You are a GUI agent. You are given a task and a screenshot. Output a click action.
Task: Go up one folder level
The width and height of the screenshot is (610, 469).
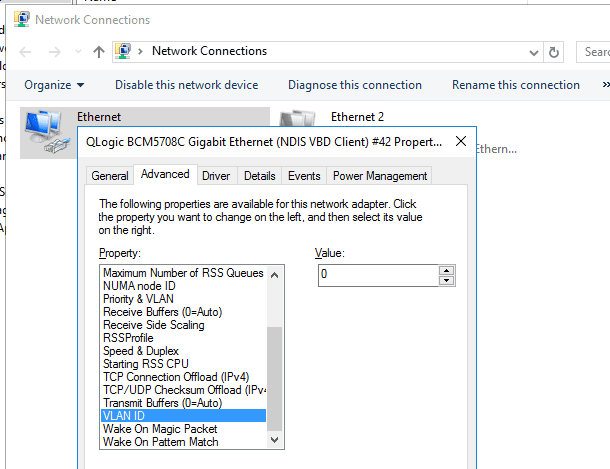coord(99,52)
